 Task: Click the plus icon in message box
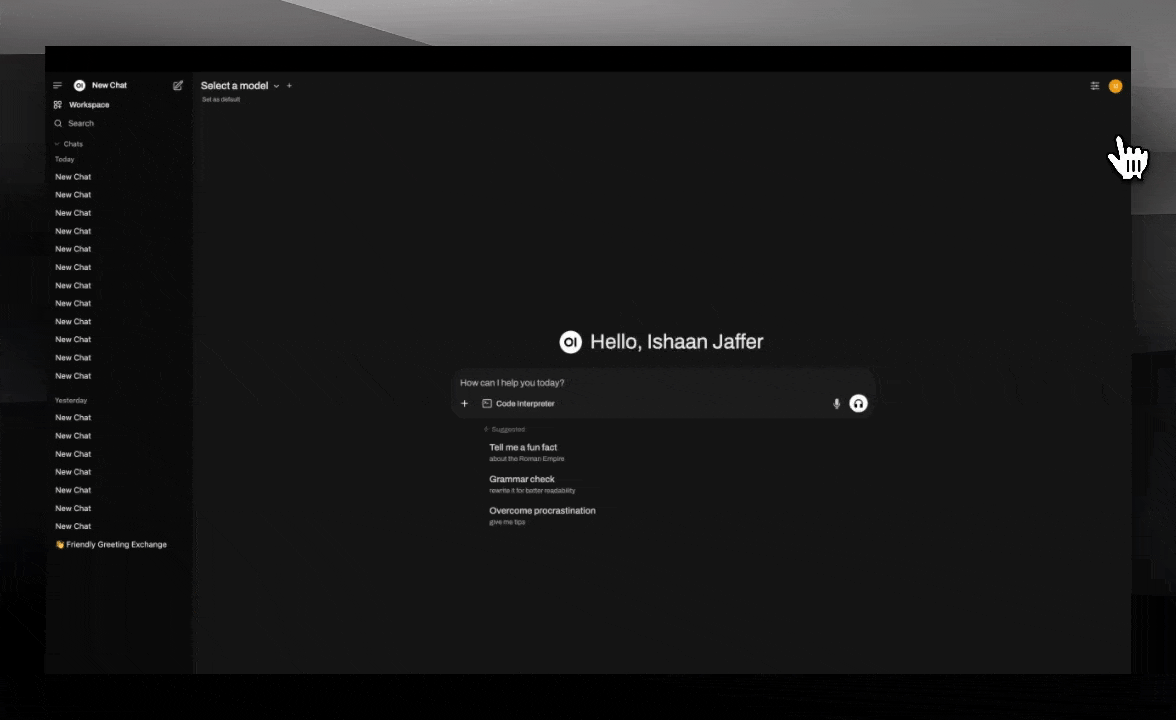(464, 404)
